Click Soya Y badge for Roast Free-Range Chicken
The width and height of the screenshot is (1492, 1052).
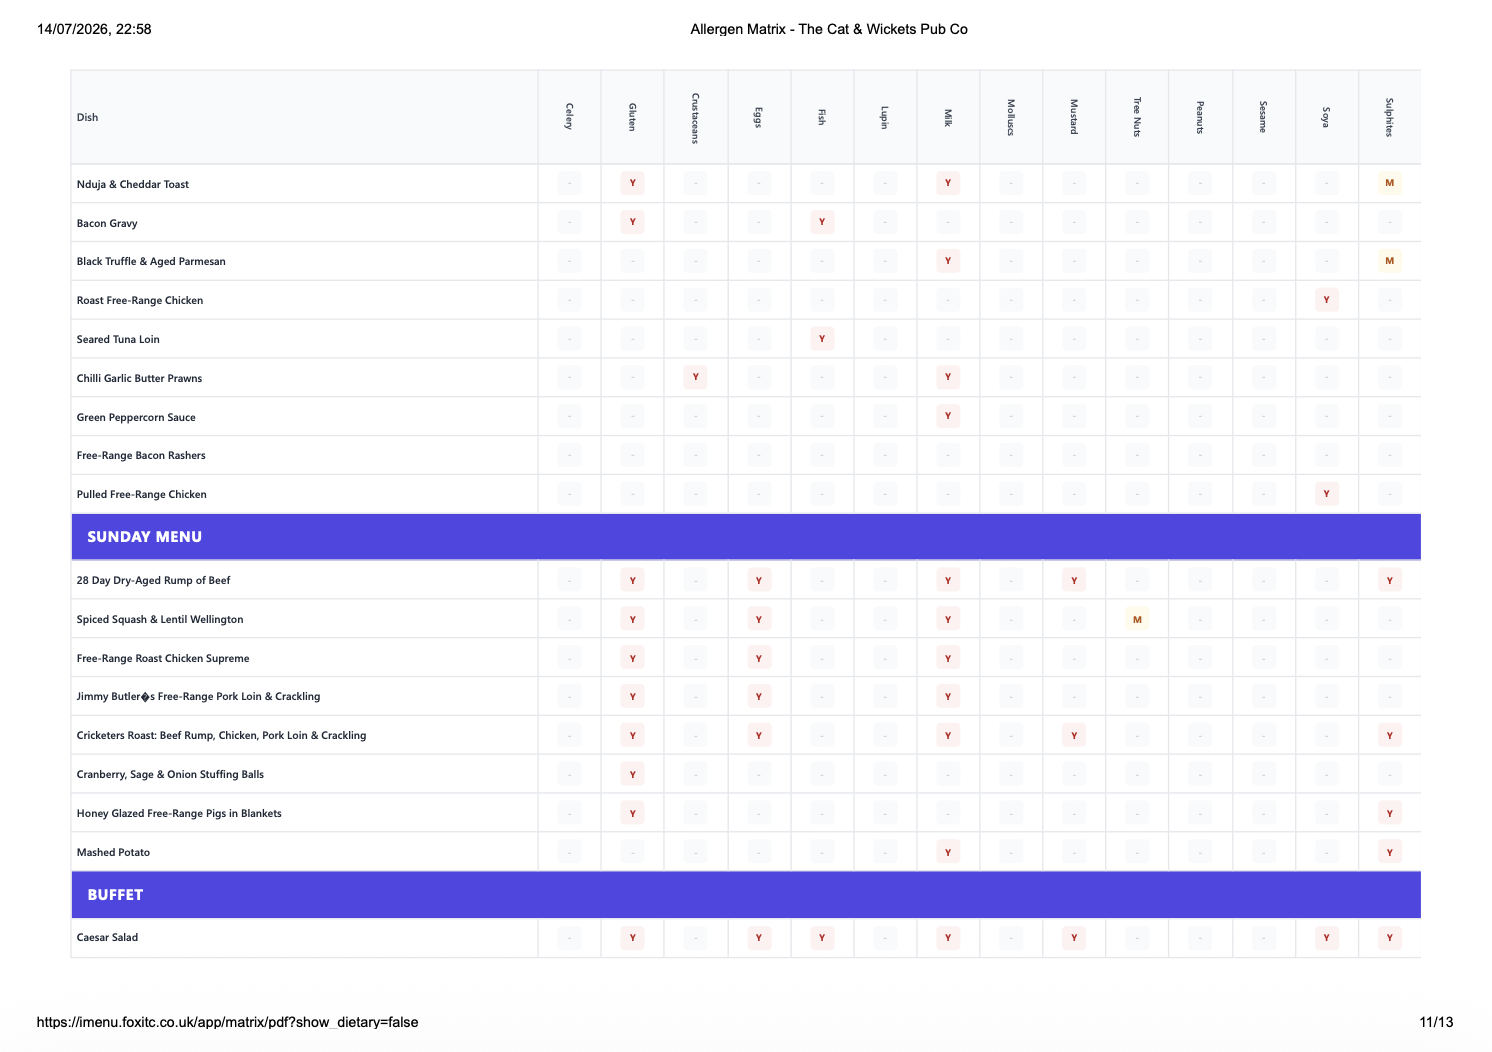point(1326,300)
